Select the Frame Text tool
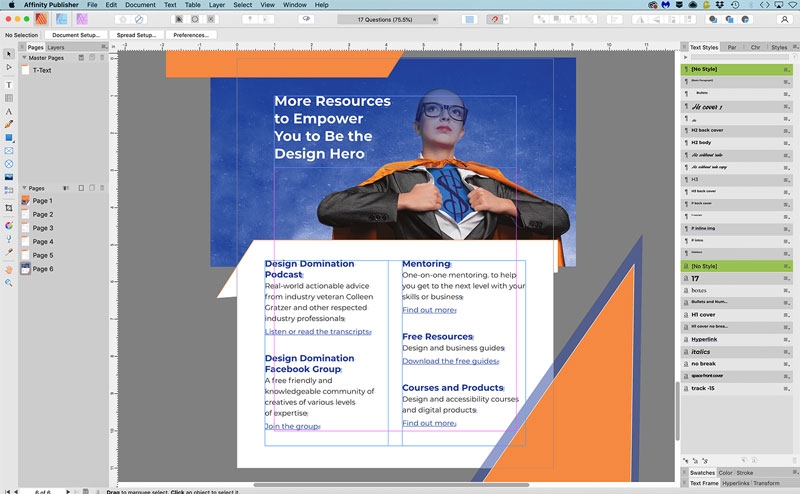The width and height of the screenshot is (800, 494). (9, 85)
